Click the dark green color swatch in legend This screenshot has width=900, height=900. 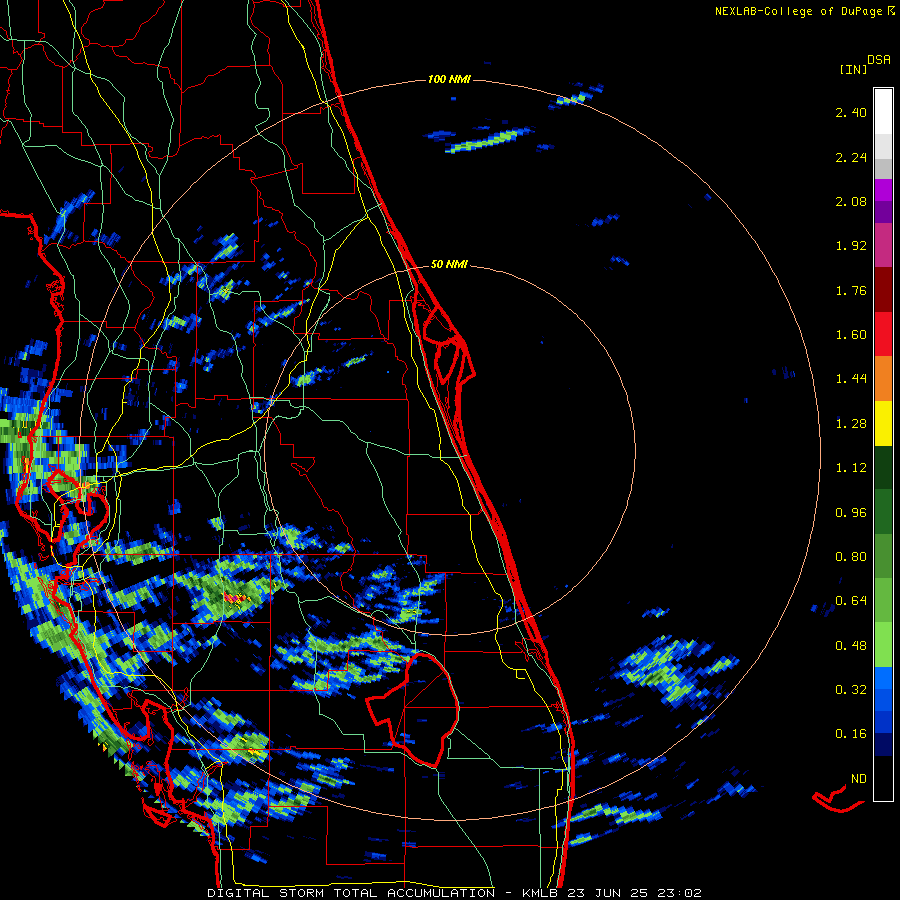(x=883, y=467)
